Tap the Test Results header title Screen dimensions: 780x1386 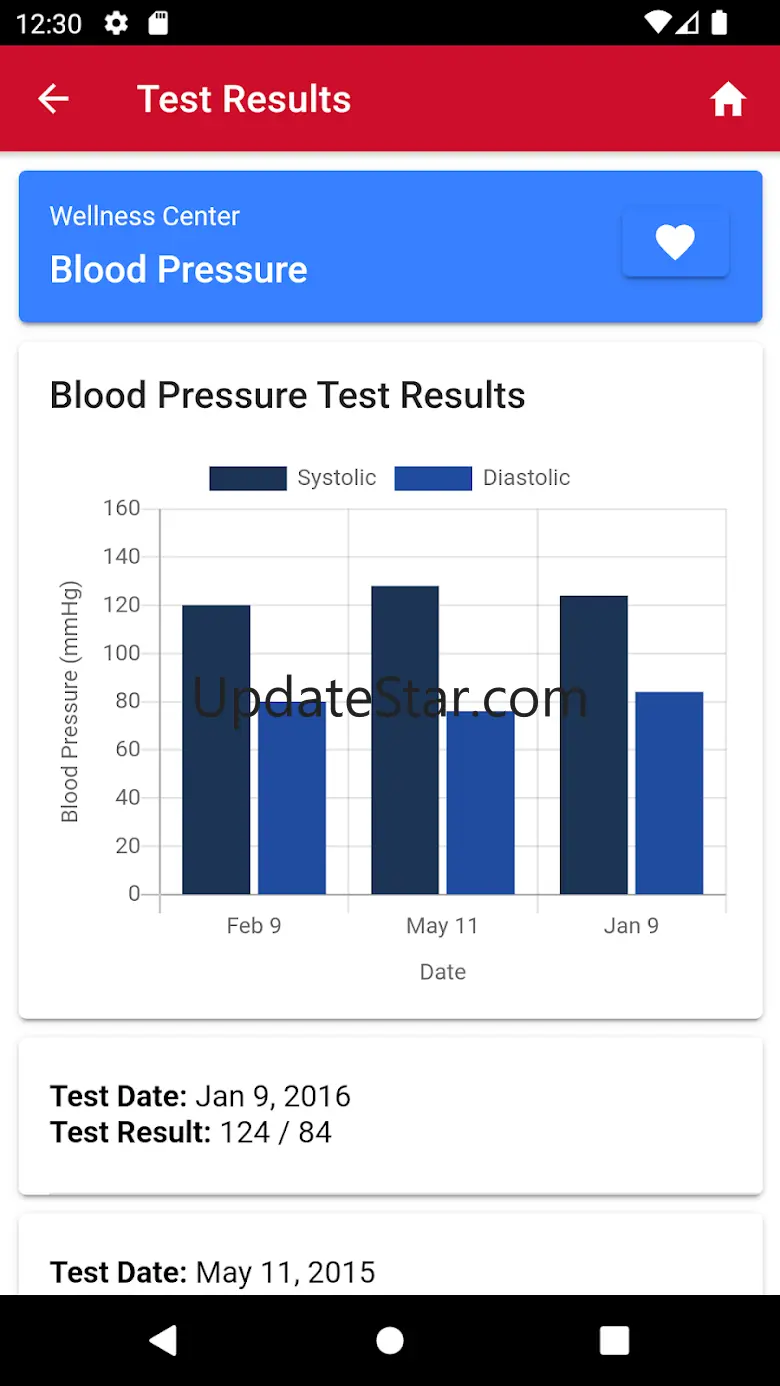click(x=244, y=99)
